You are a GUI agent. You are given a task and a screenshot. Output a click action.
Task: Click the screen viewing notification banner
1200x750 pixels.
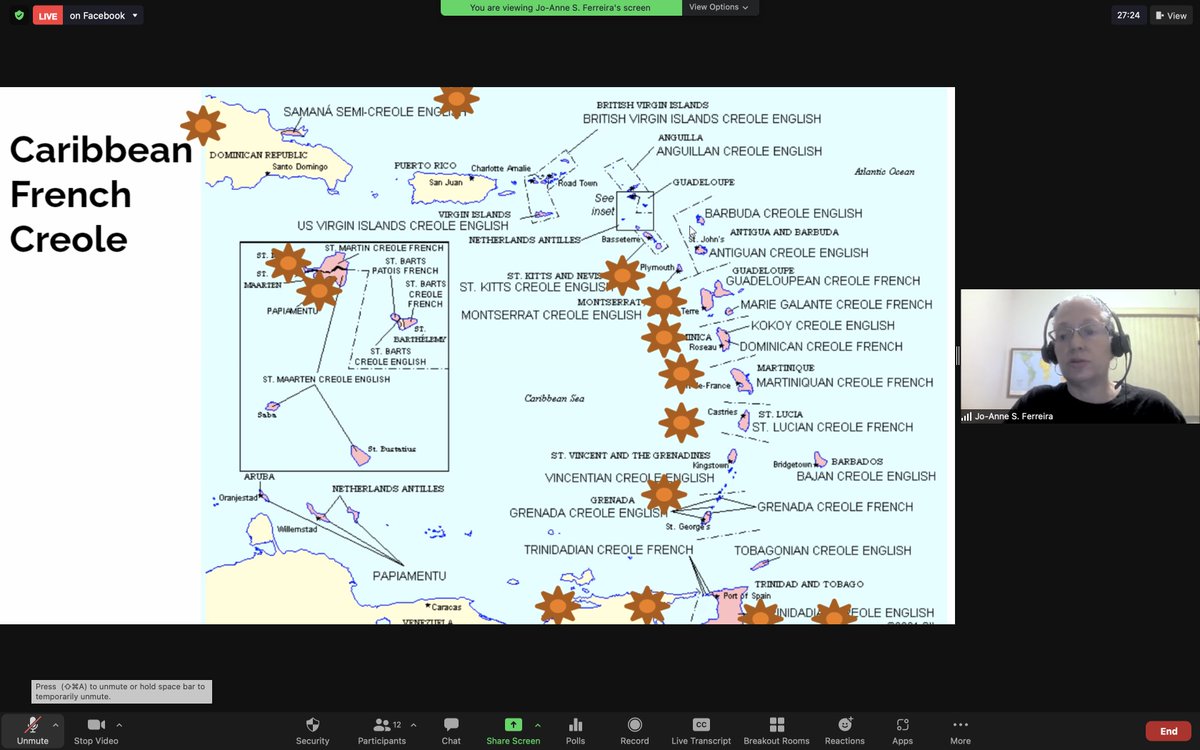point(561,7)
